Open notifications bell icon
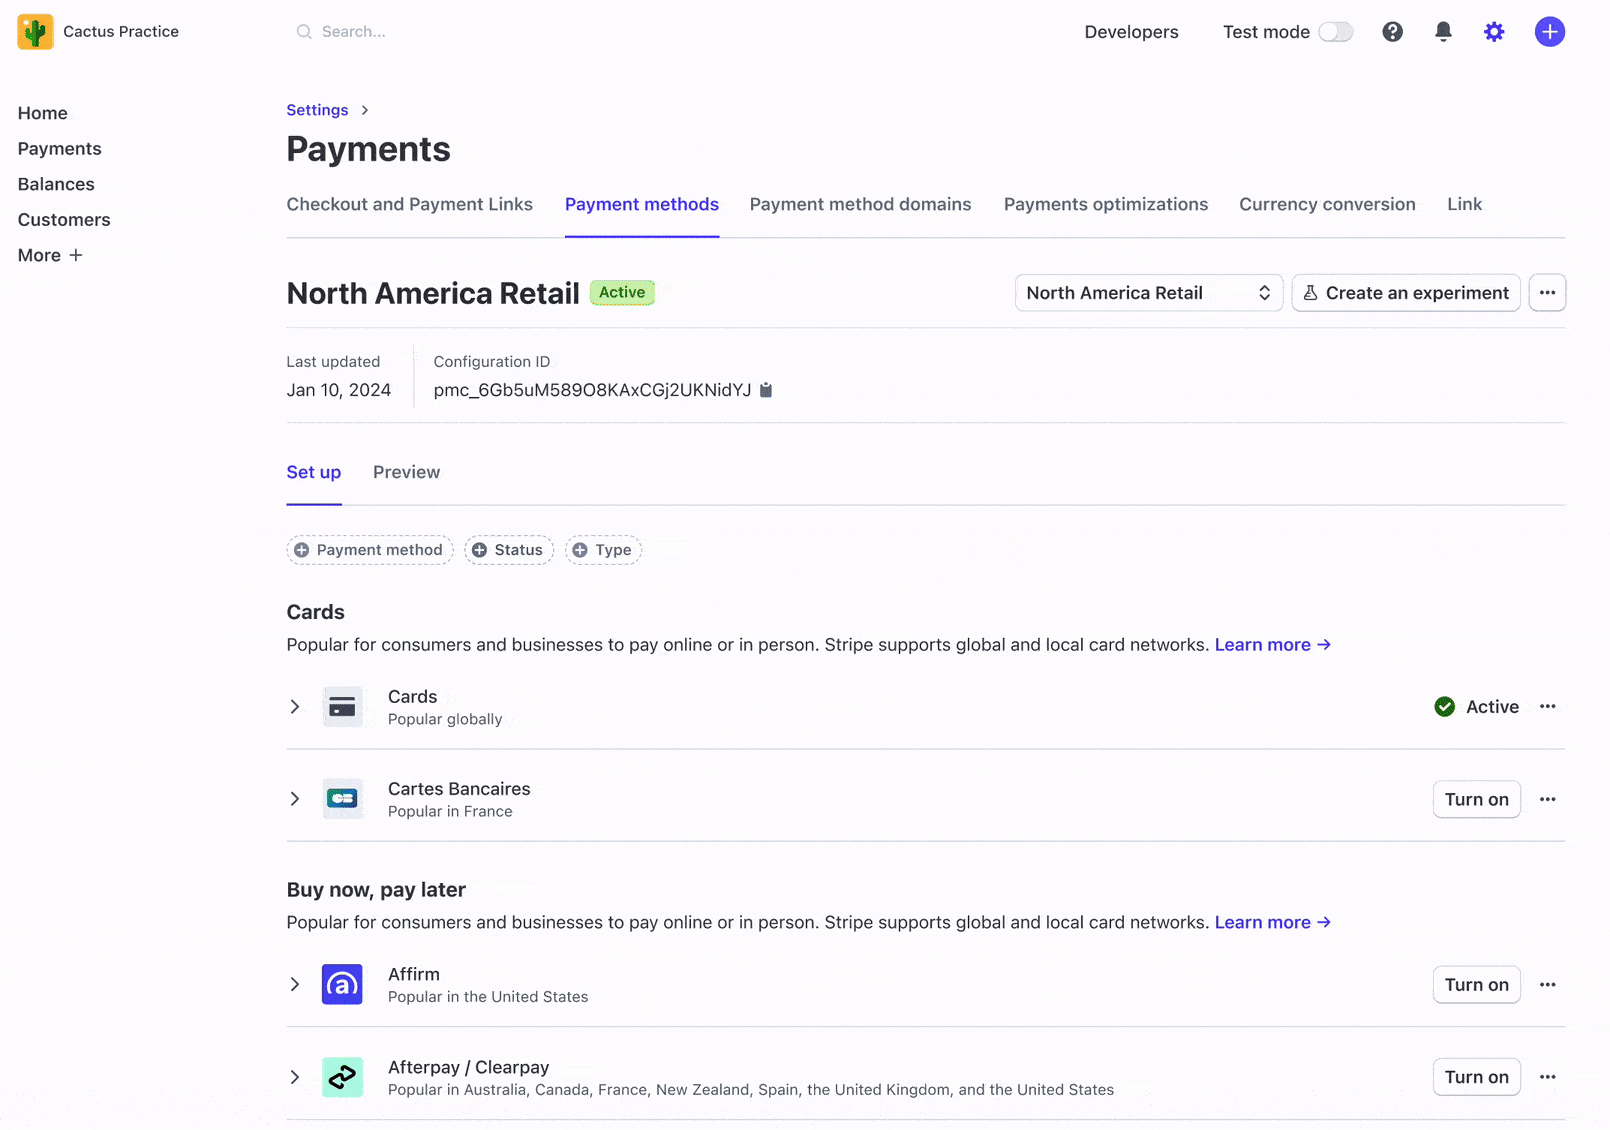1610x1130 pixels. pos(1443,32)
